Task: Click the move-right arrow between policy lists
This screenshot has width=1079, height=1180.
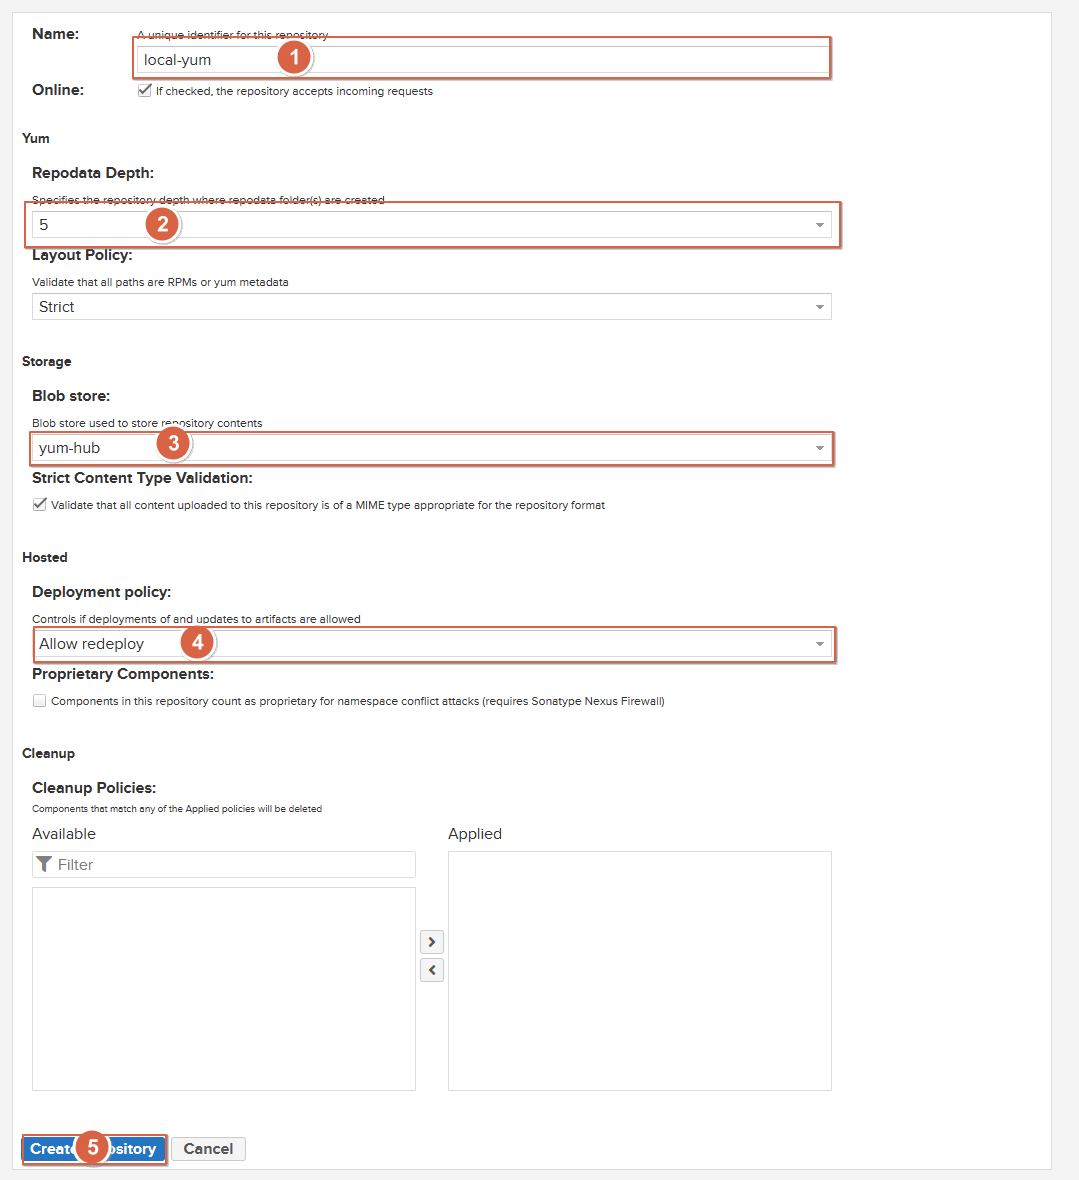Action: [432, 942]
